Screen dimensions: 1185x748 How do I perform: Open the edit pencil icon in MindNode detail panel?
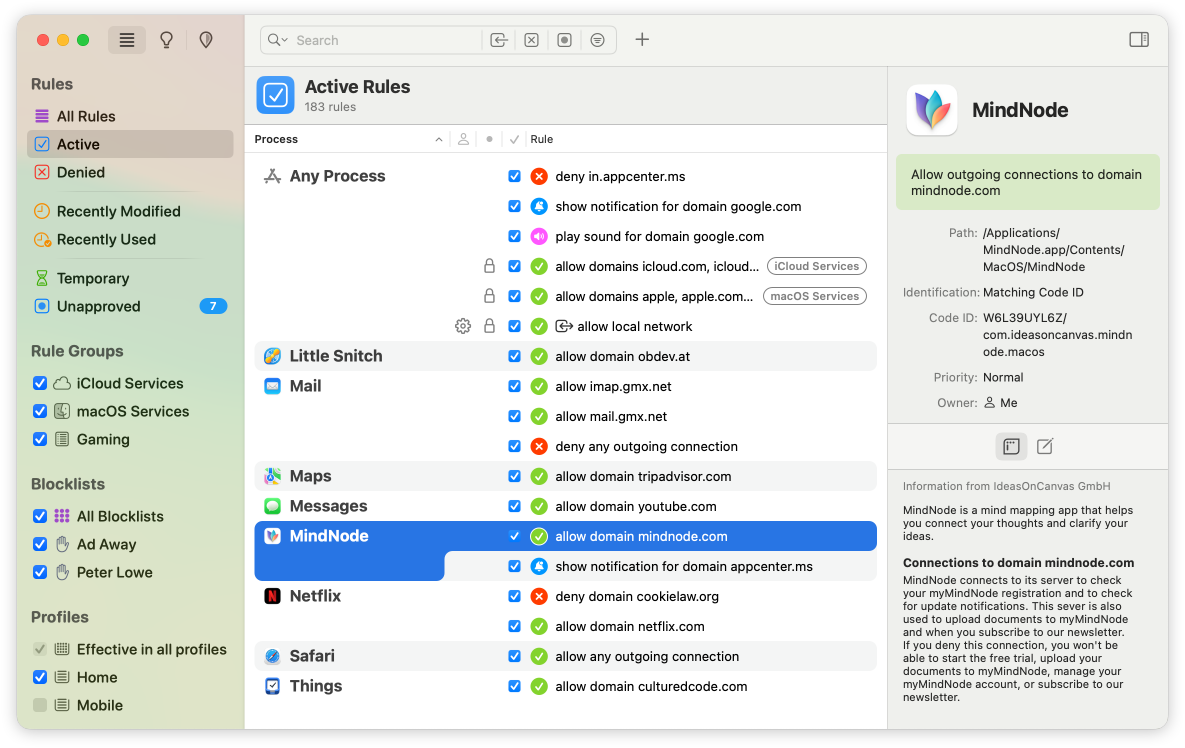pyautogui.click(x=1045, y=446)
